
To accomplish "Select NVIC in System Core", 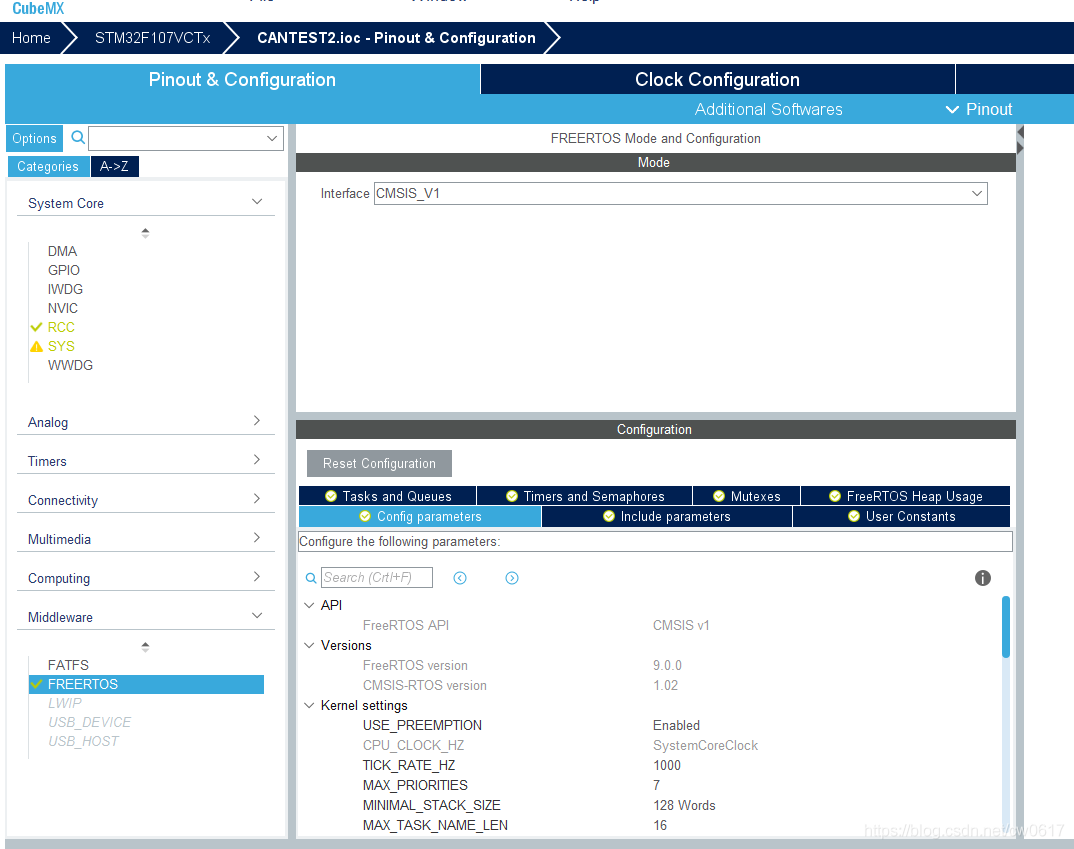I will 63,308.
